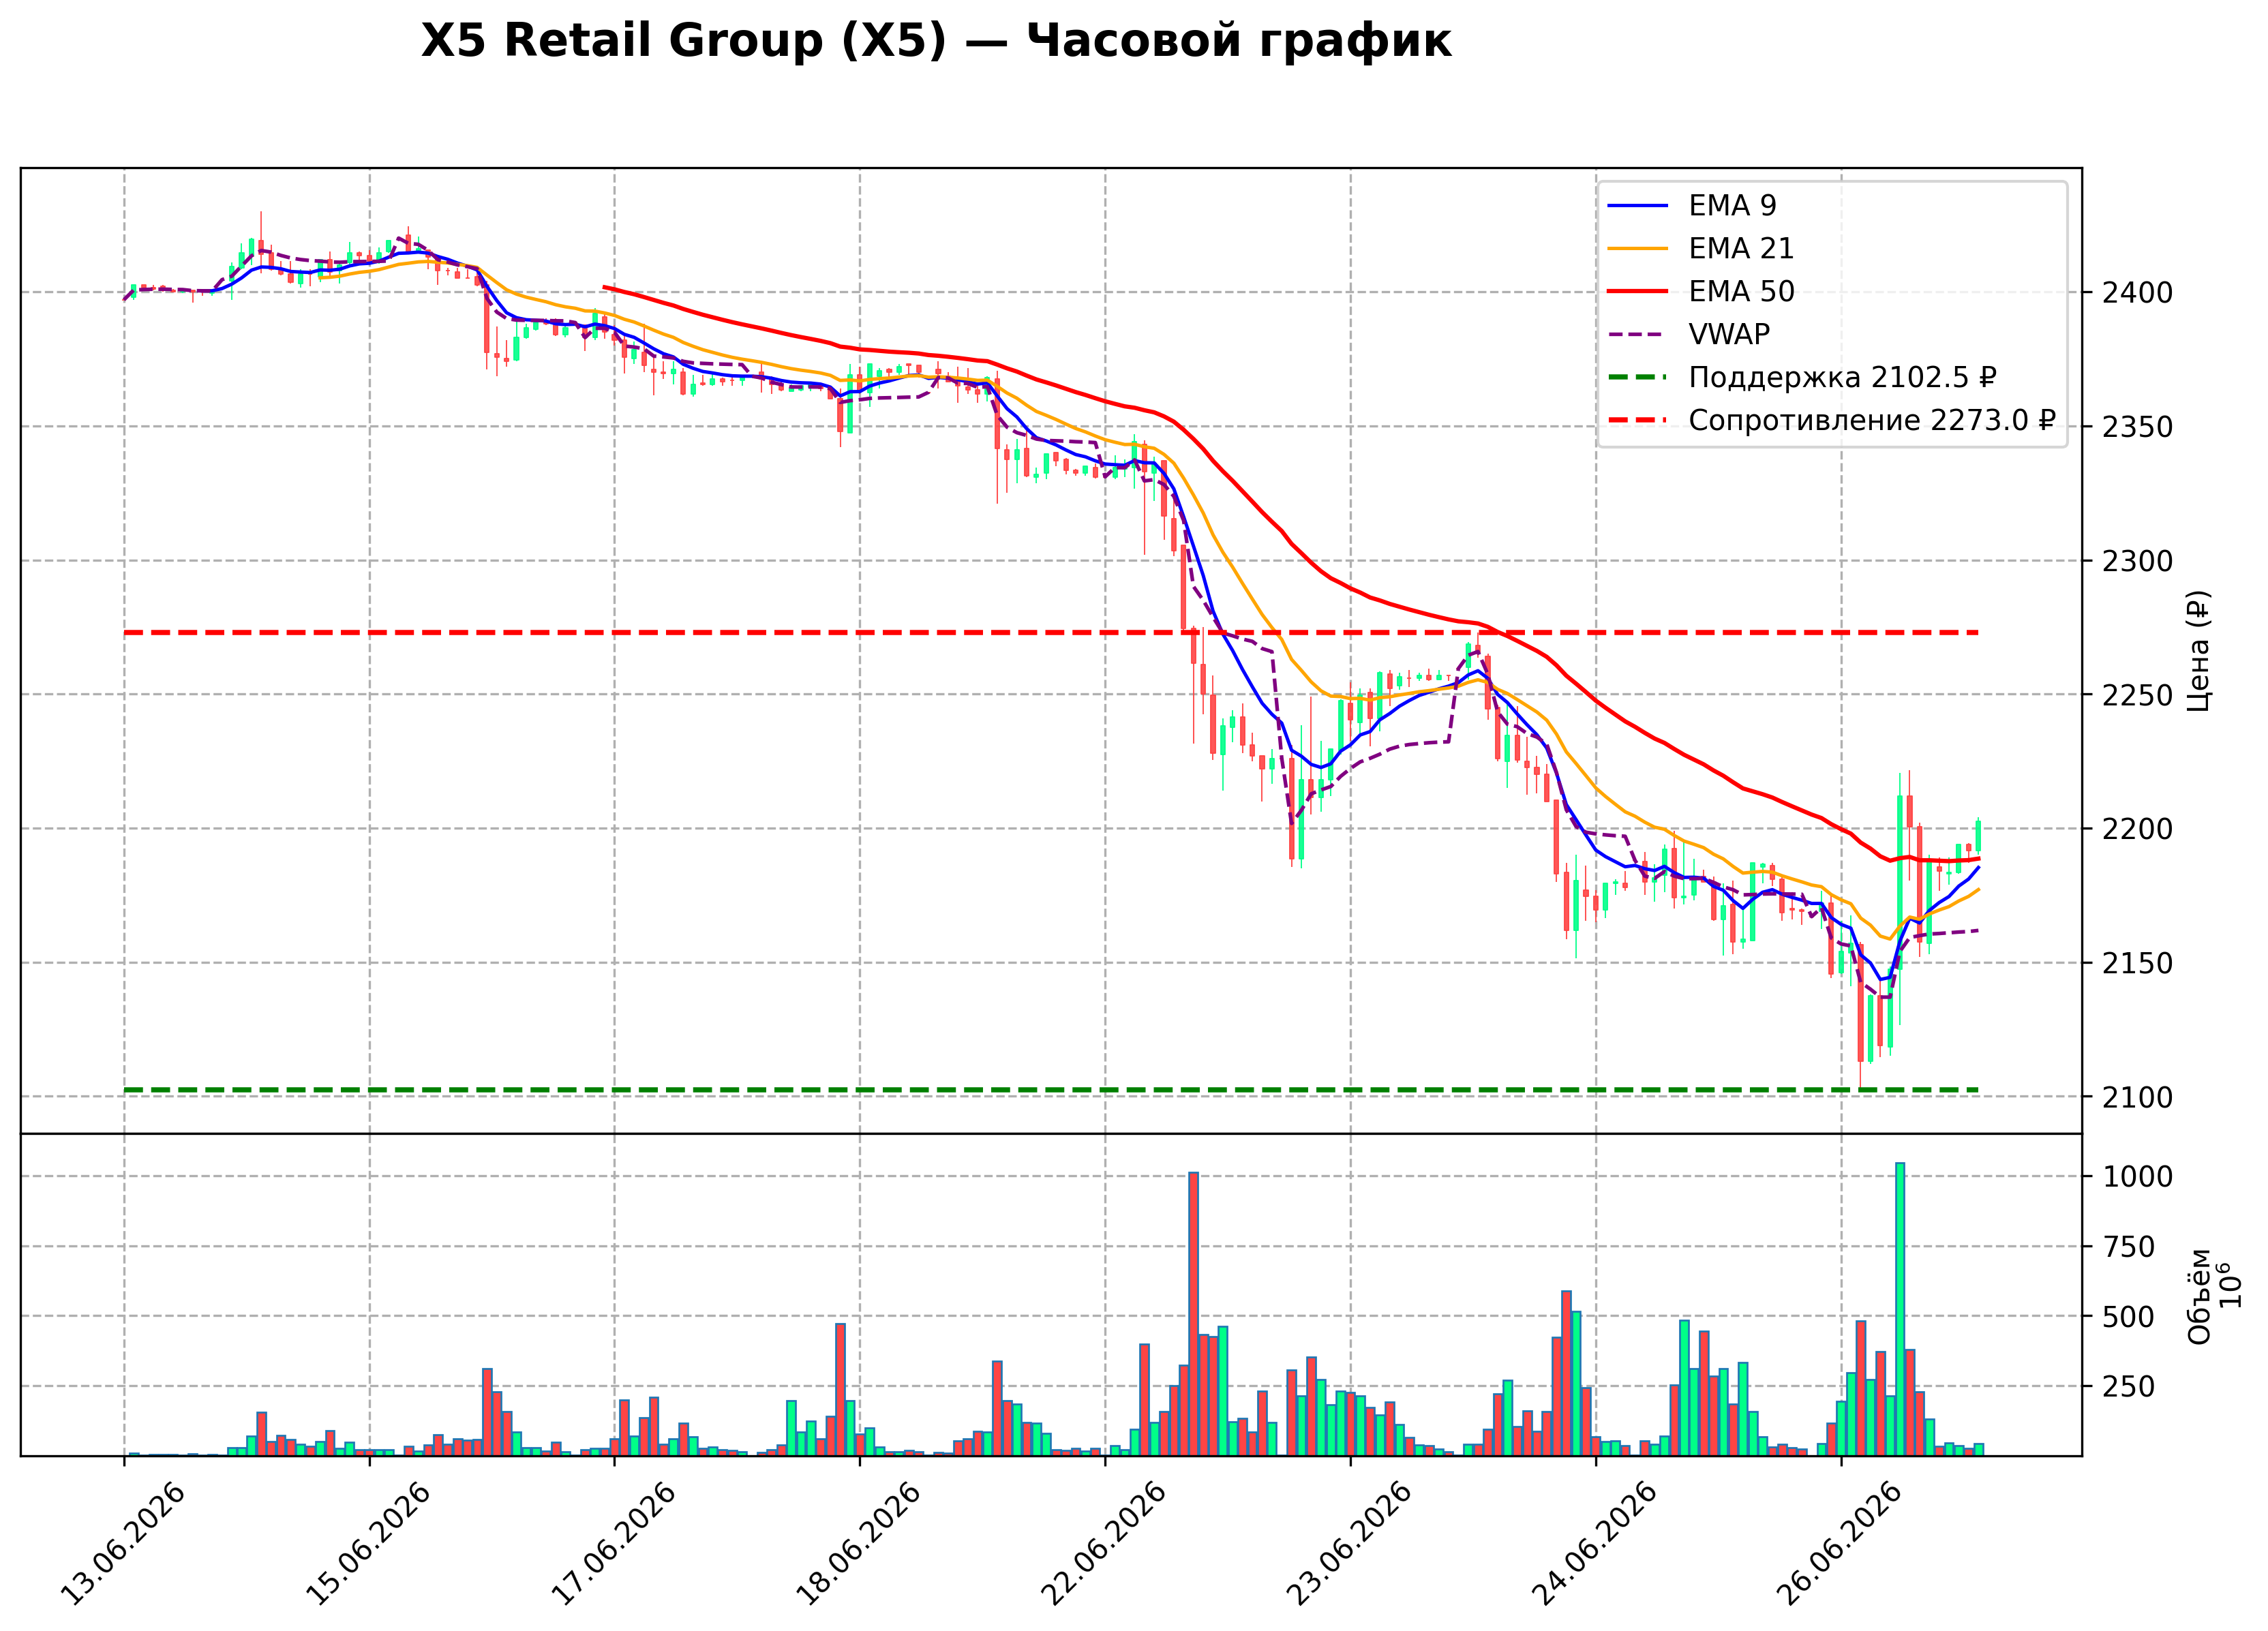Click price axis label 2100
Screen dimensions: 2268x1631
[x=2138, y=1097]
